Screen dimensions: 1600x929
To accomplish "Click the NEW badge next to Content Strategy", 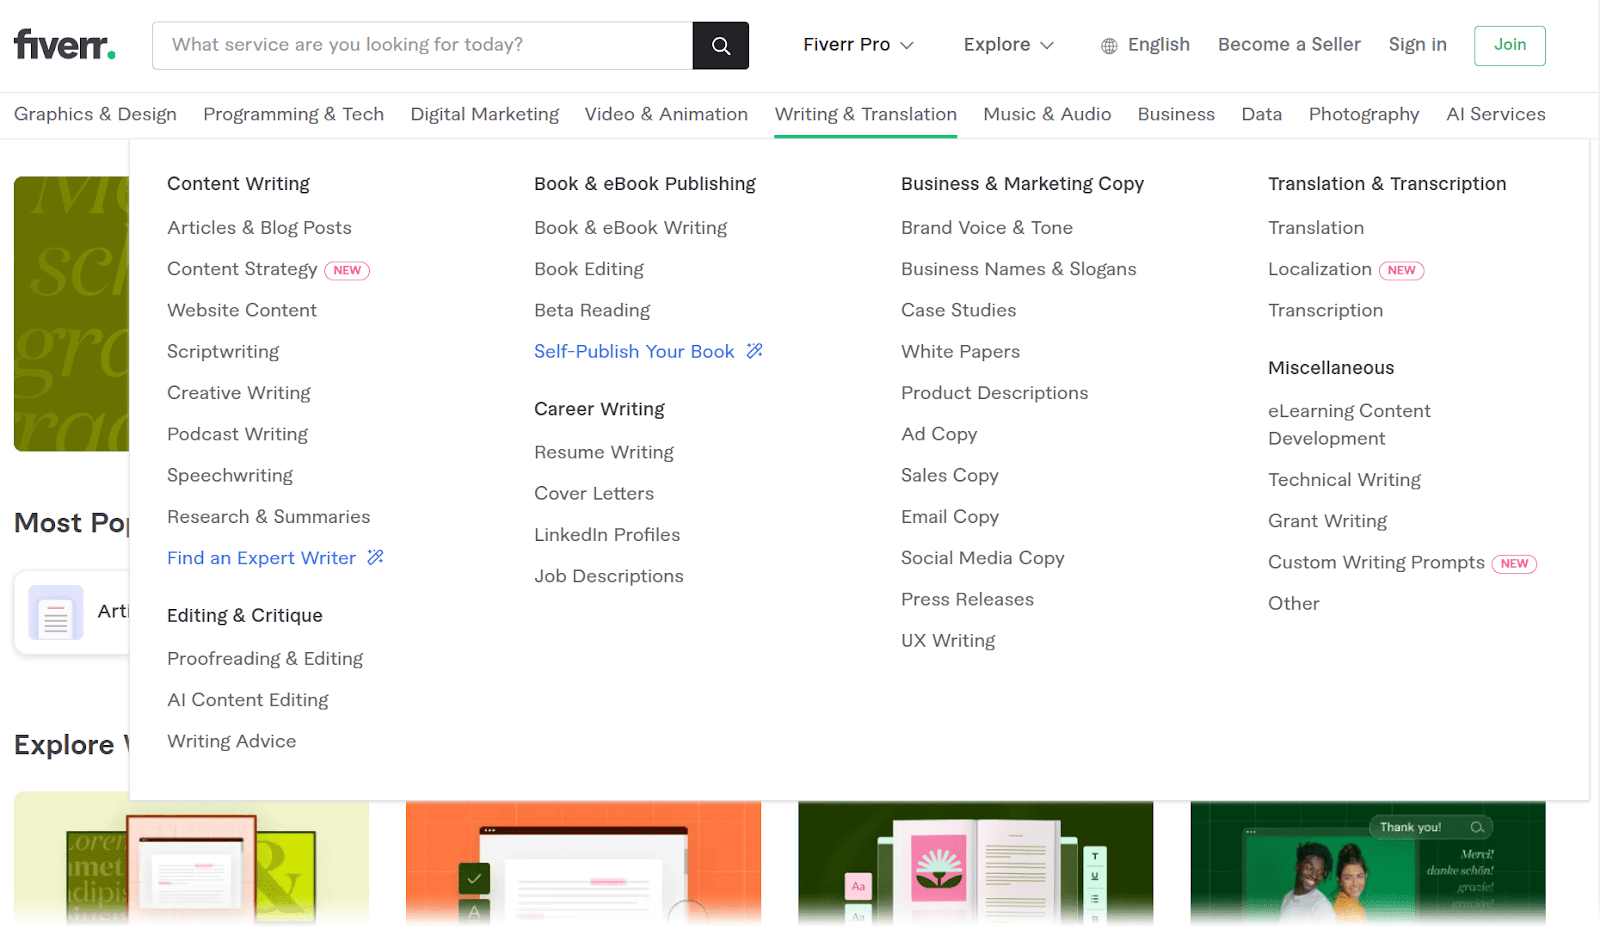I will pyautogui.click(x=346, y=270).
